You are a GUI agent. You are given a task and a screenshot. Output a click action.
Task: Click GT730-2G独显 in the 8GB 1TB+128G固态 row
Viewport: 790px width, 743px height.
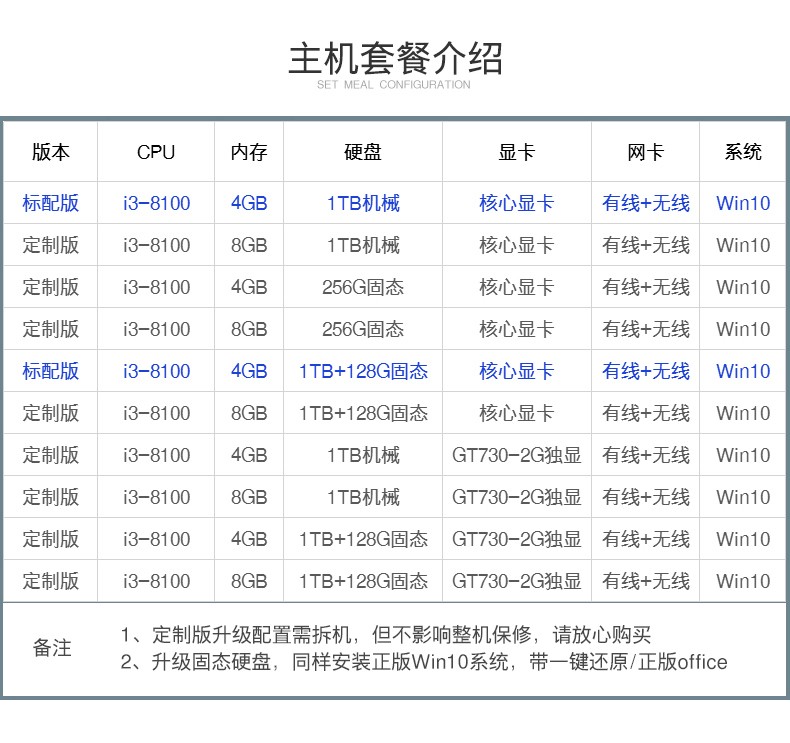[516, 581]
